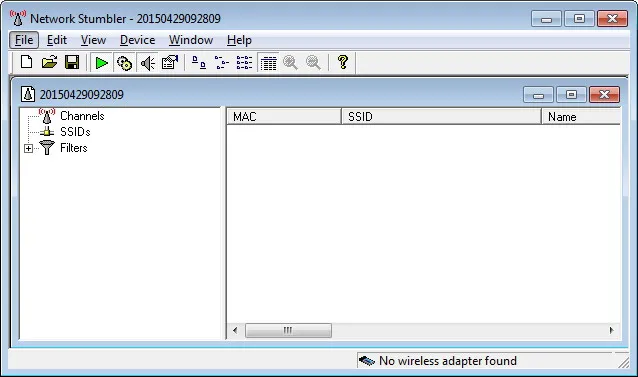Screen dimensions: 638x377
Task: Click the horizontal scrollbar right arrow
Action: [x=611, y=330]
